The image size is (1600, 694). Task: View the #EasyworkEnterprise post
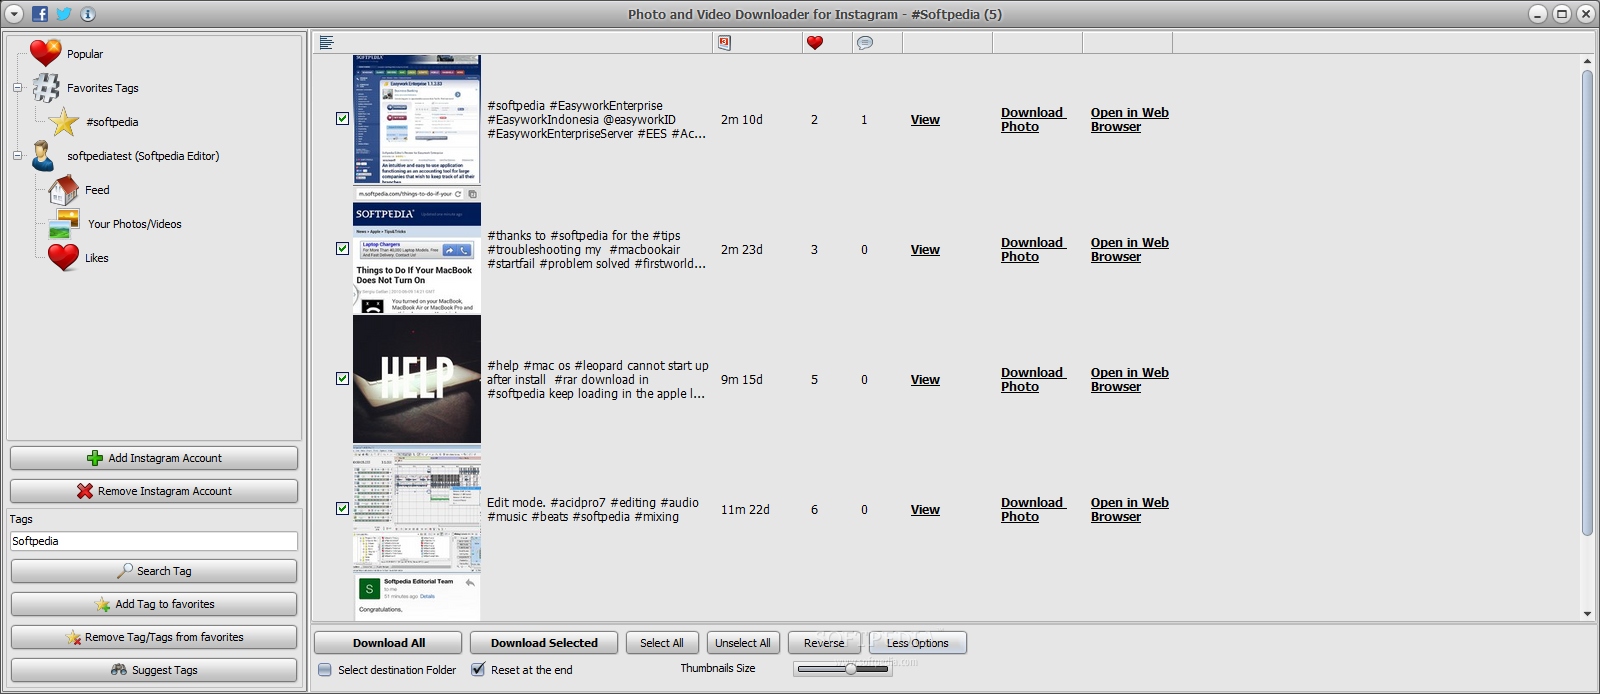(x=925, y=120)
